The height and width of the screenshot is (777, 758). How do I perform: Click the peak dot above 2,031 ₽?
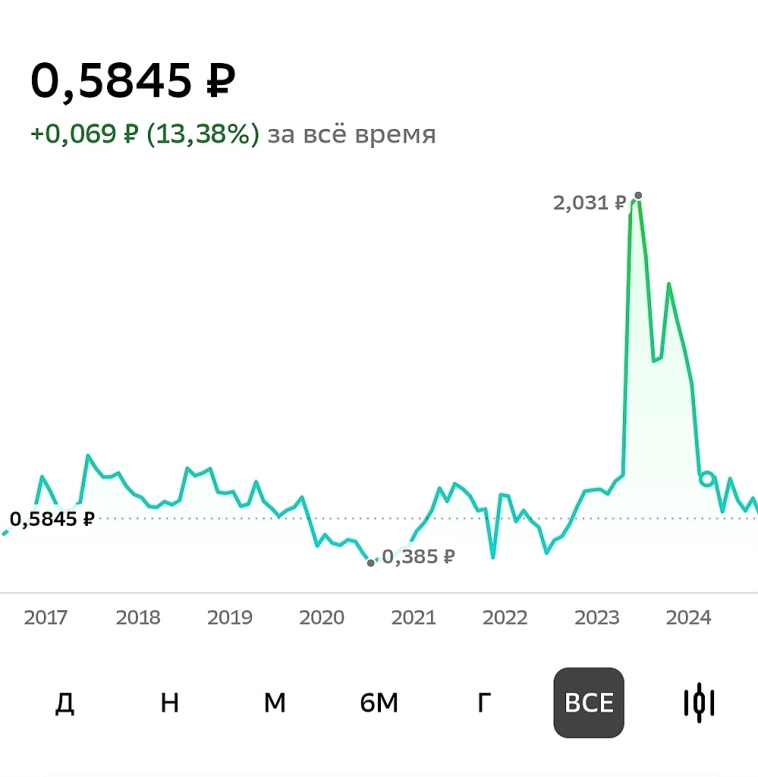pyautogui.click(x=638, y=195)
